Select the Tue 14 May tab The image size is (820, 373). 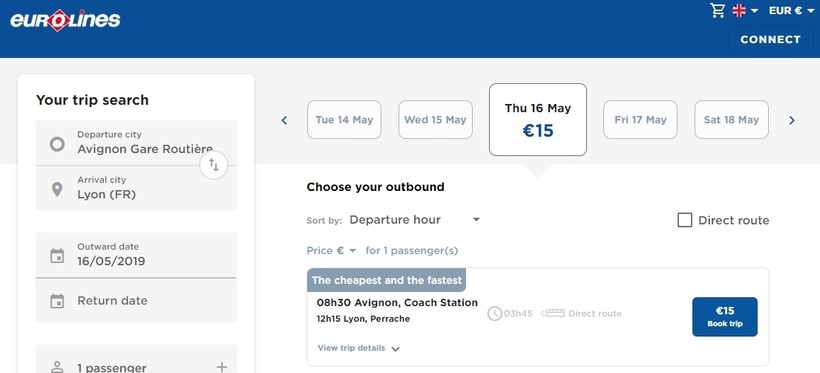point(344,120)
